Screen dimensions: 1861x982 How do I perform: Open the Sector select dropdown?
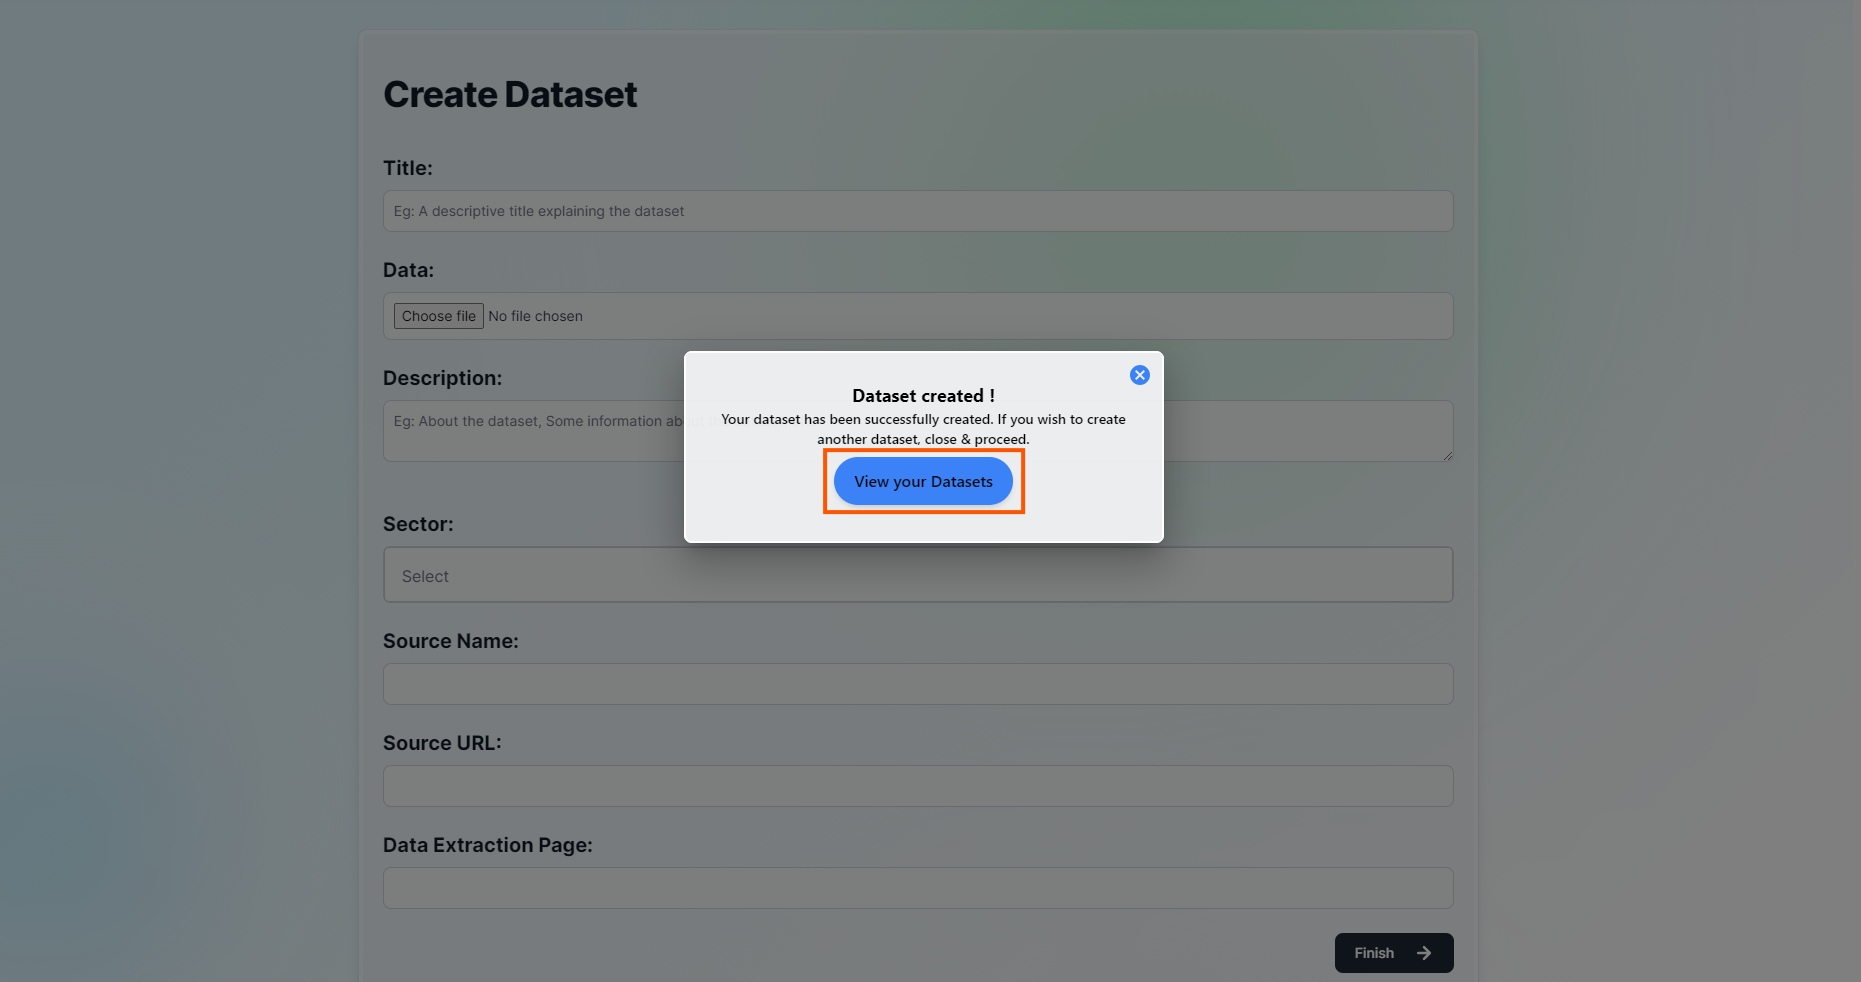[917, 575]
